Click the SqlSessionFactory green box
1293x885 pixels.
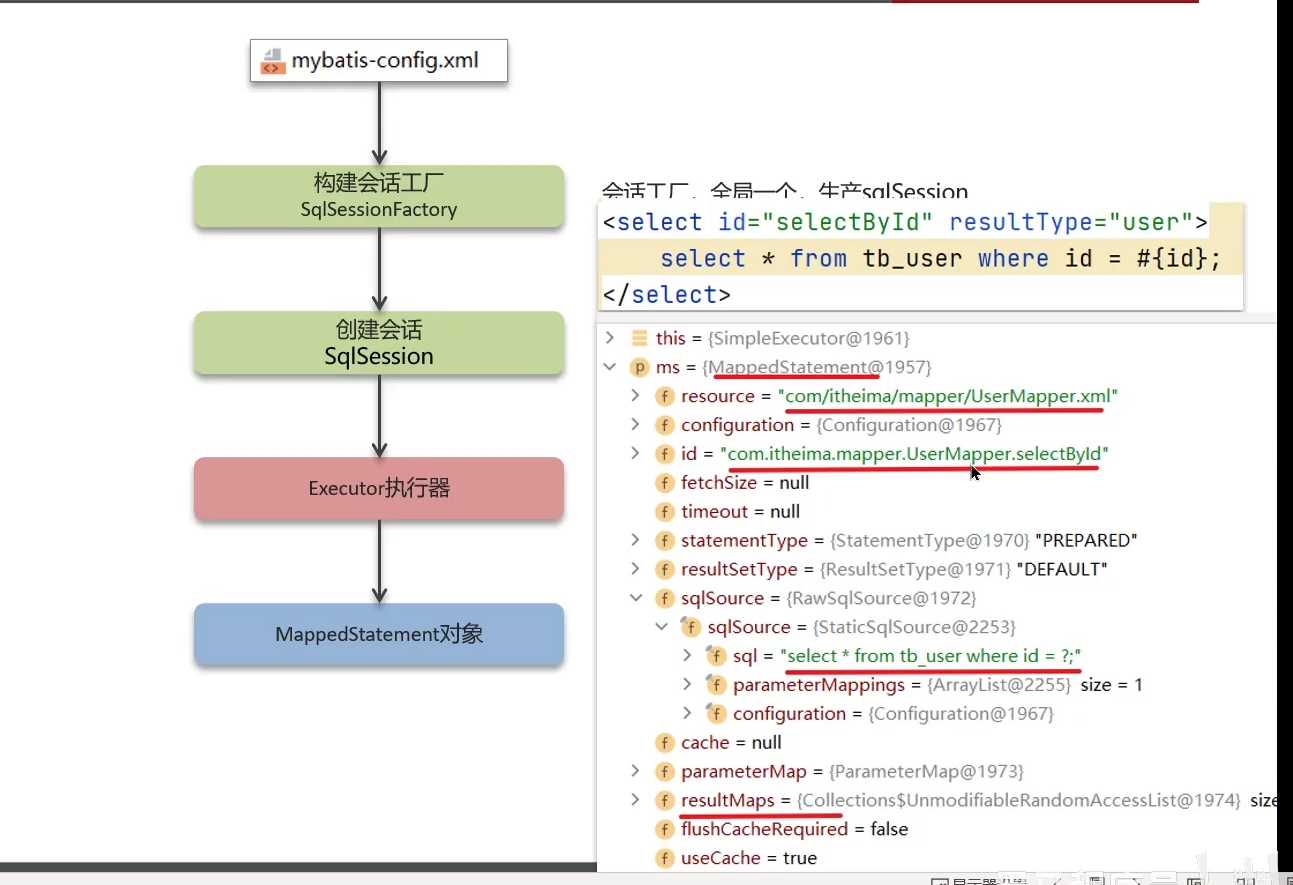[379, 196]
